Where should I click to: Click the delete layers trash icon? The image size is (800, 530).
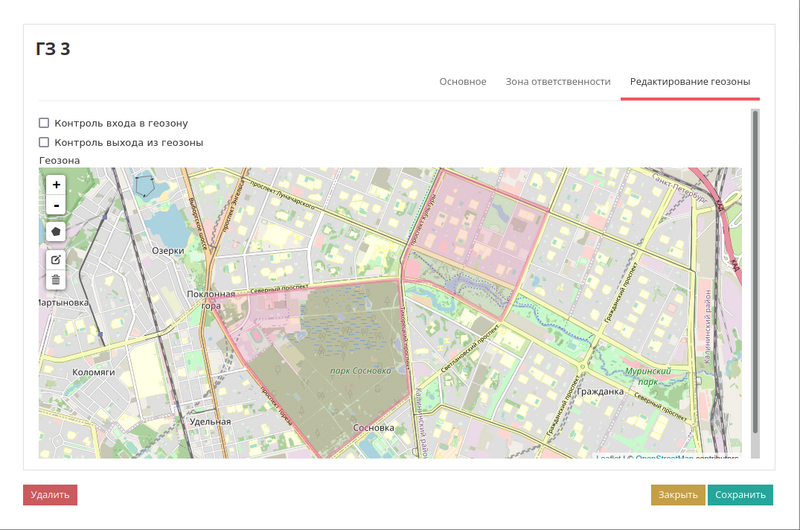[x=56, y=280]
